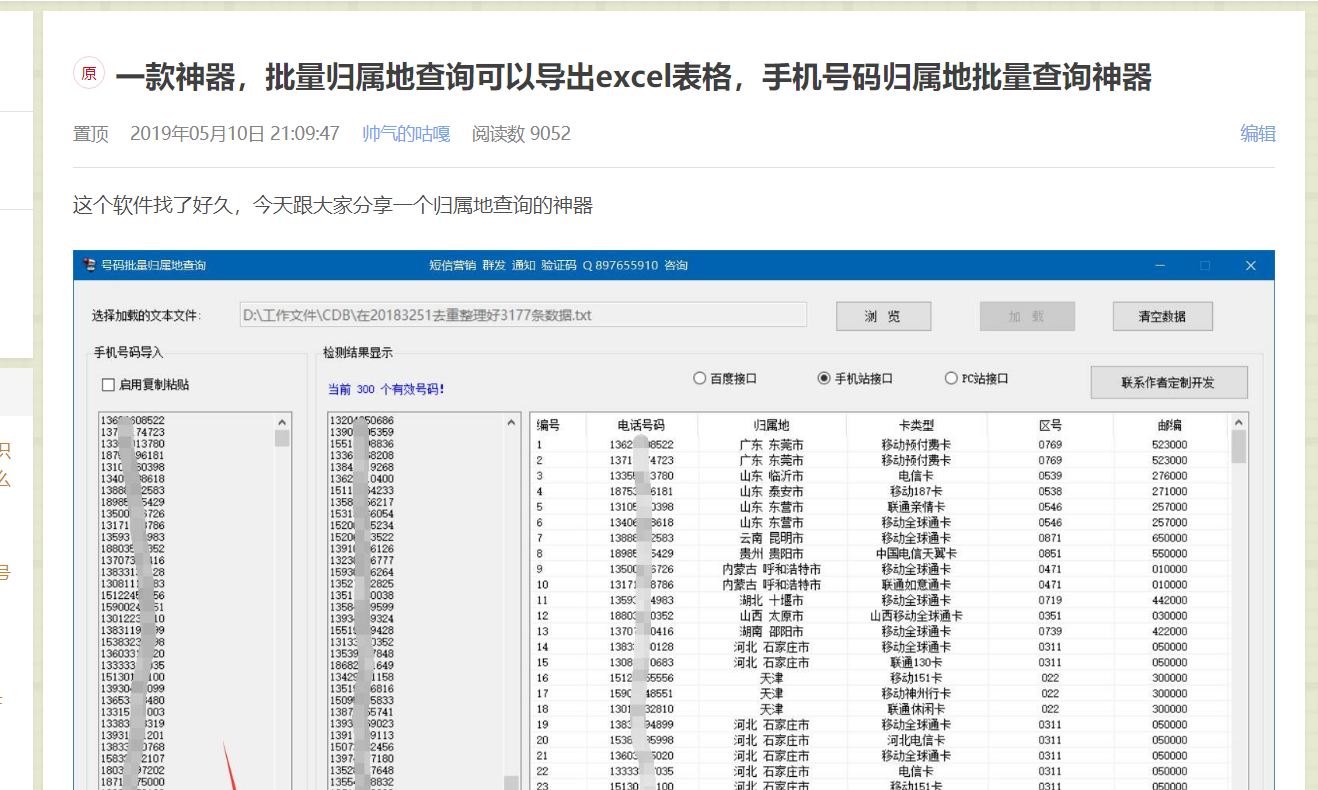Click 联通如意通卡 cell
Screen dimensions: 1318x790
coord(916,585)
